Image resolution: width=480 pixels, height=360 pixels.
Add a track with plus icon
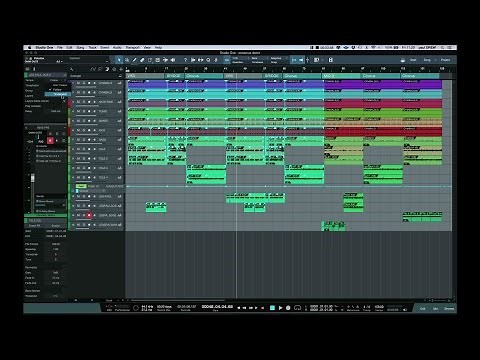[121, 69]
